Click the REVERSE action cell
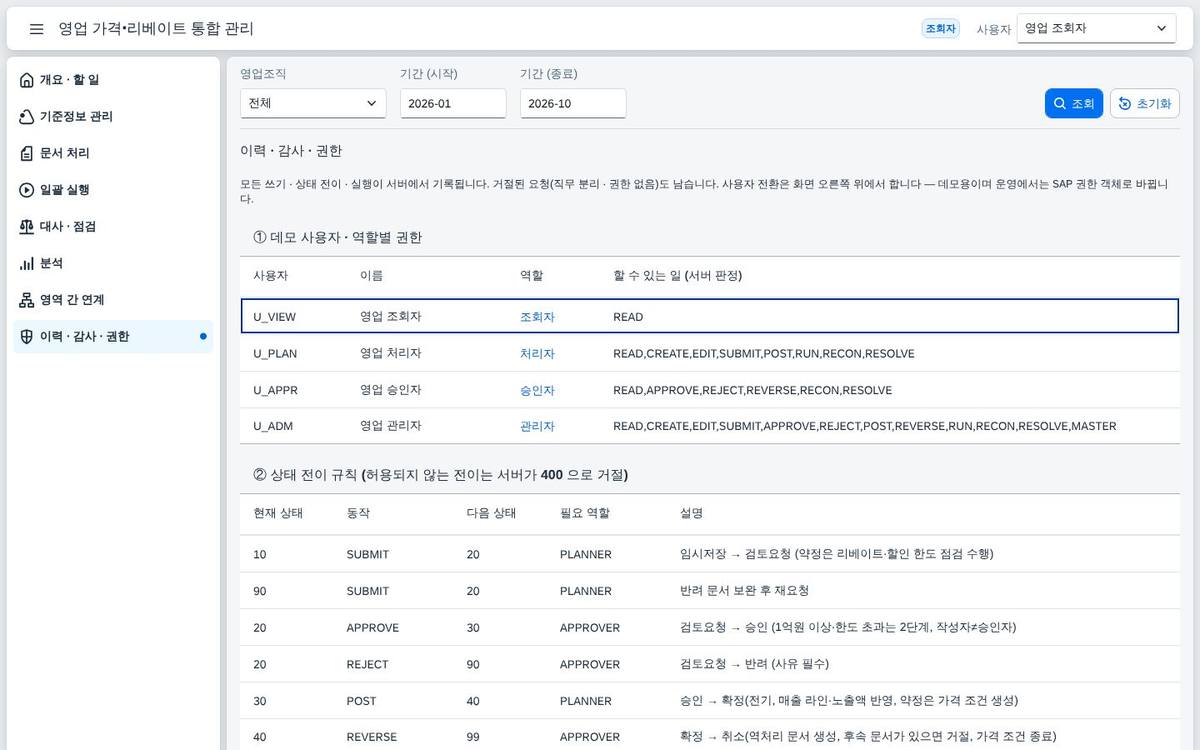The width and height of the screenshot is (1200, 750). (372, 737)
